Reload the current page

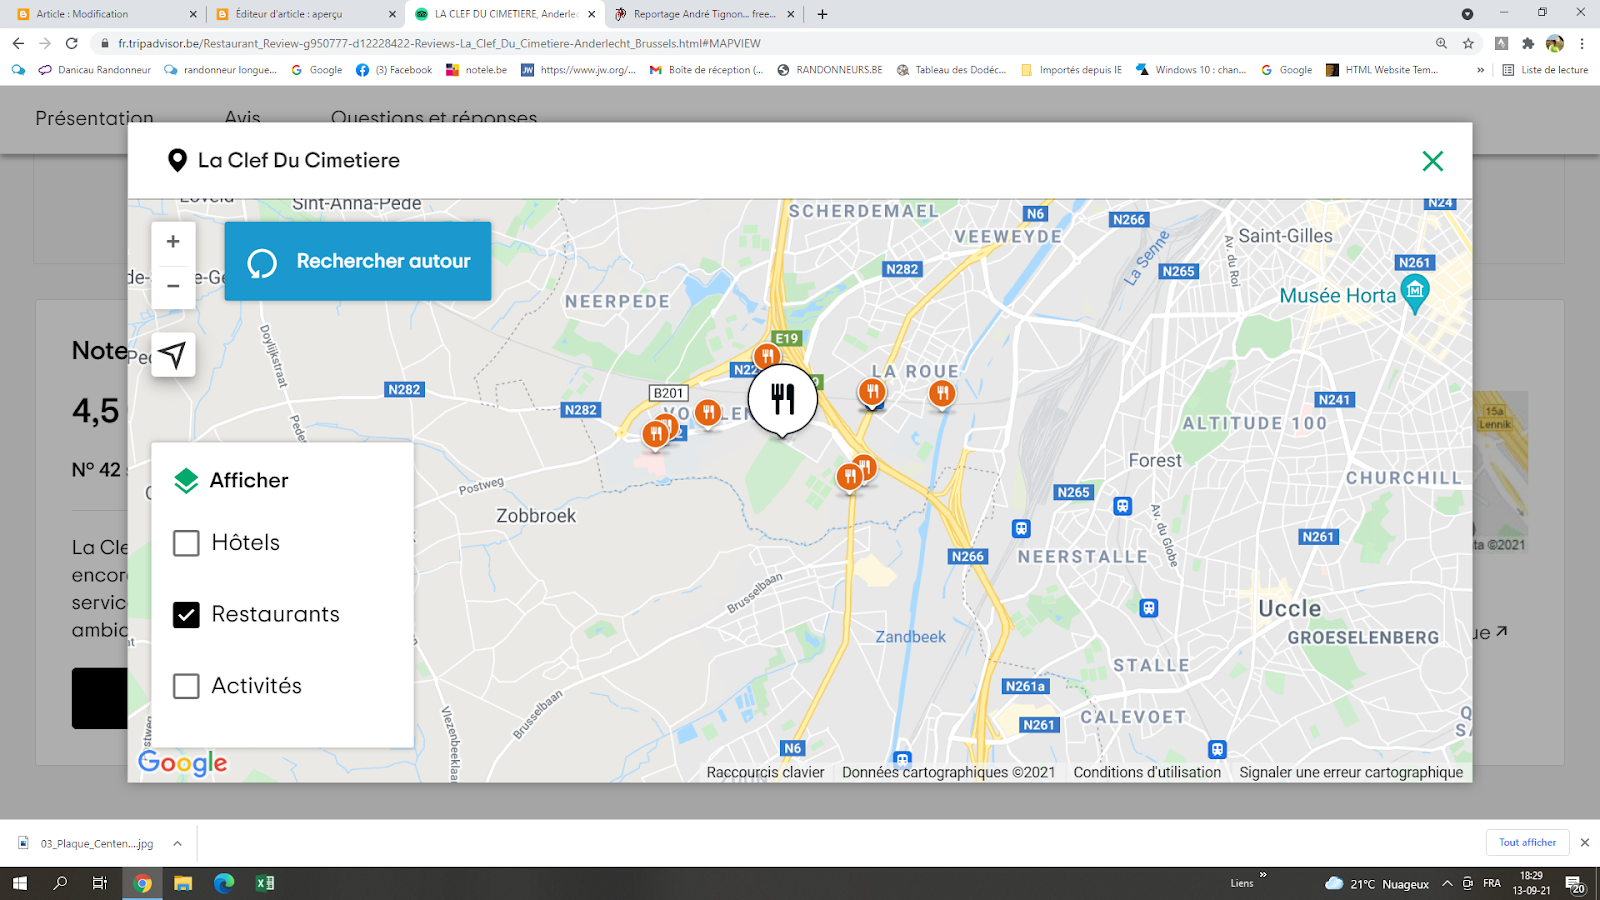(x=72, y=43)
